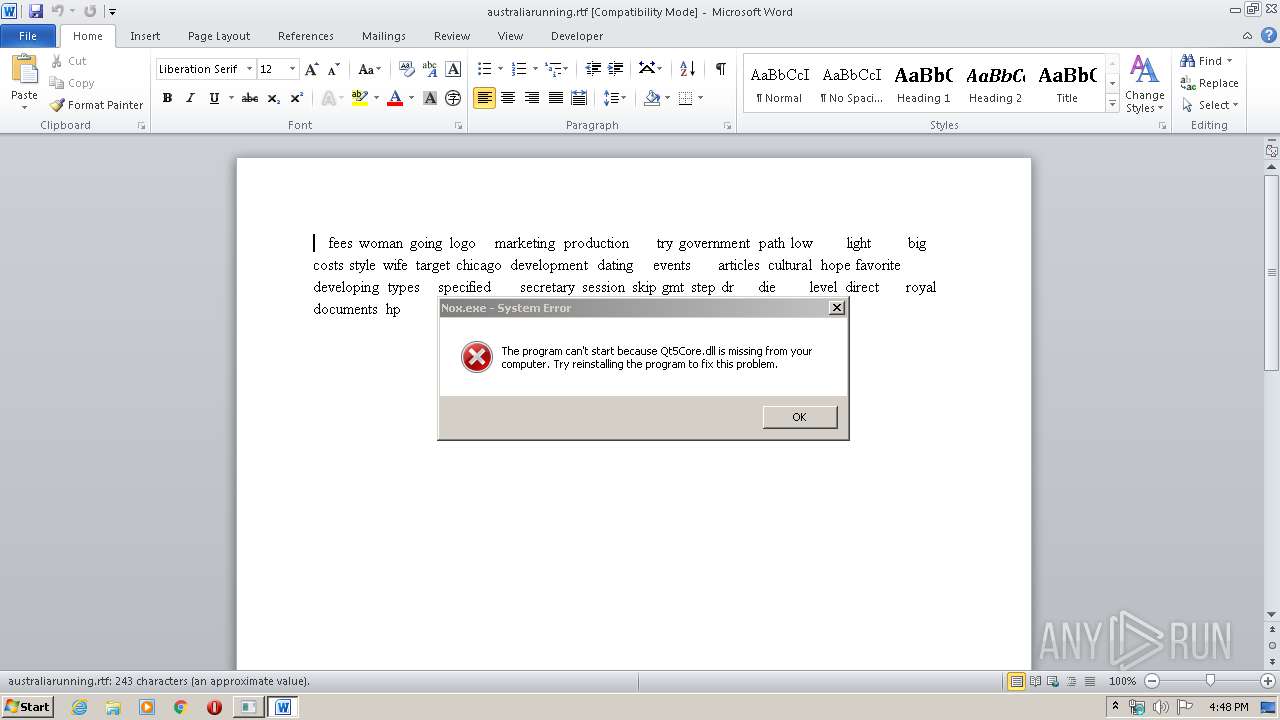Decrease the paragraph indent
This screenshot has width=1280, height=720.
pyautogui.click(x=593, y=69)
